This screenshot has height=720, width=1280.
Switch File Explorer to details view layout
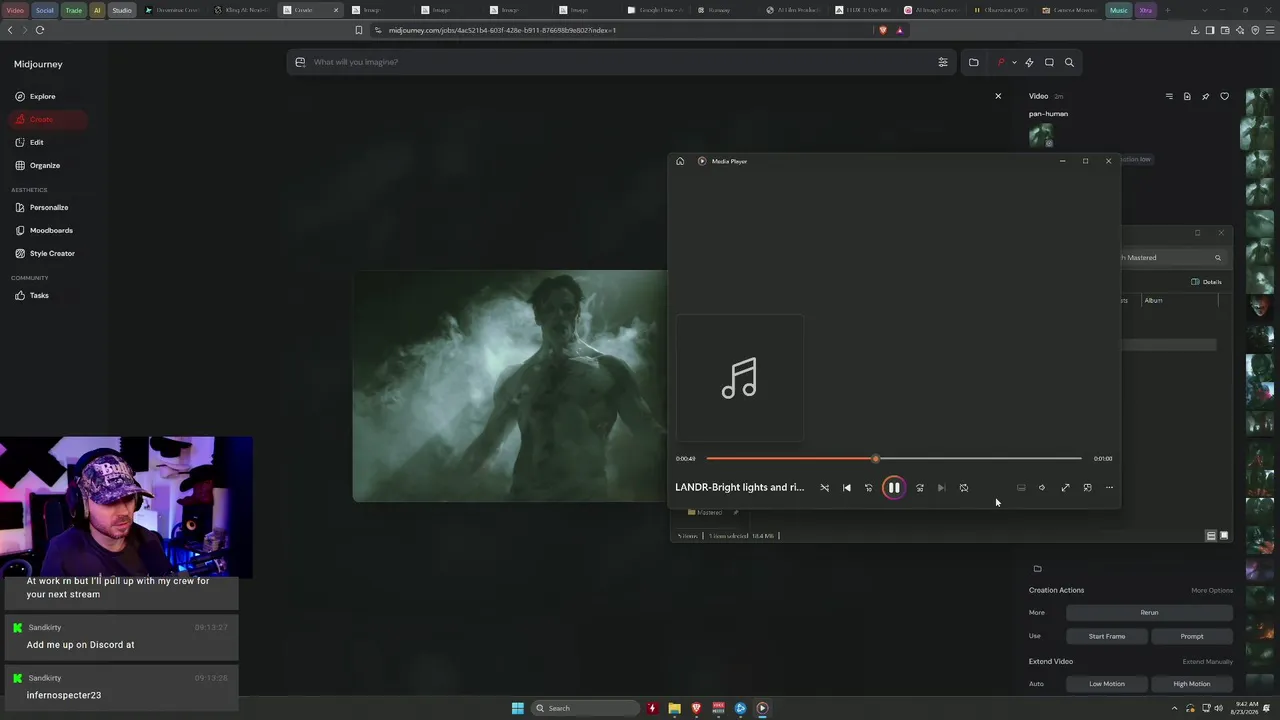(1211, 536)
